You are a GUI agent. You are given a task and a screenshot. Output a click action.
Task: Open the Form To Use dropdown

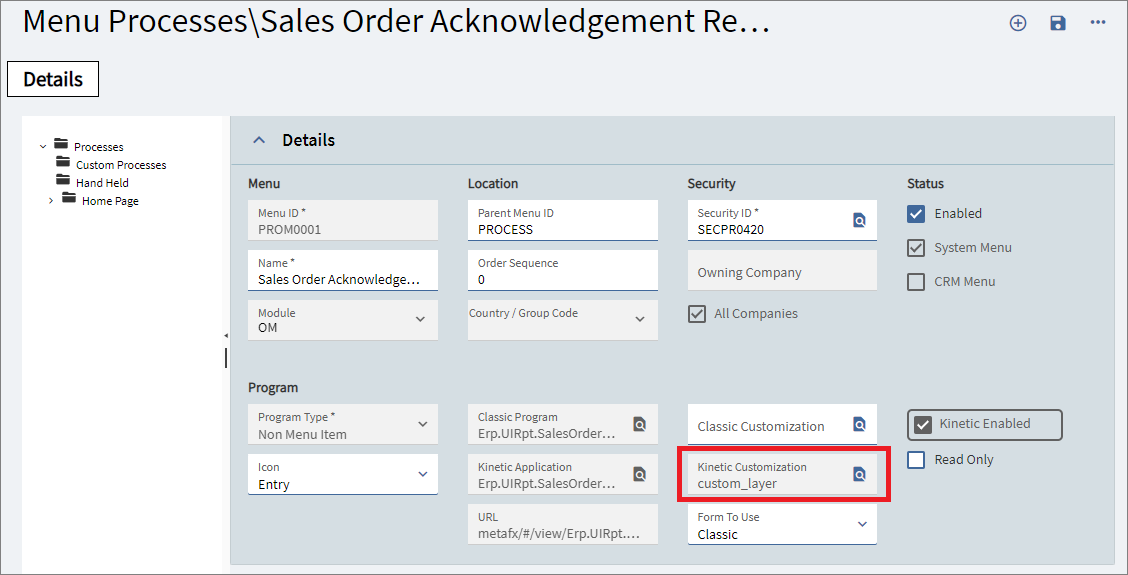[x=862, y=524]
